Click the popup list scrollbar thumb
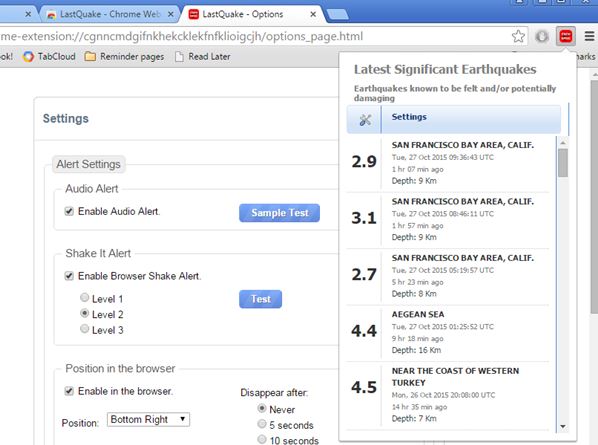 (x=563, y=163)
